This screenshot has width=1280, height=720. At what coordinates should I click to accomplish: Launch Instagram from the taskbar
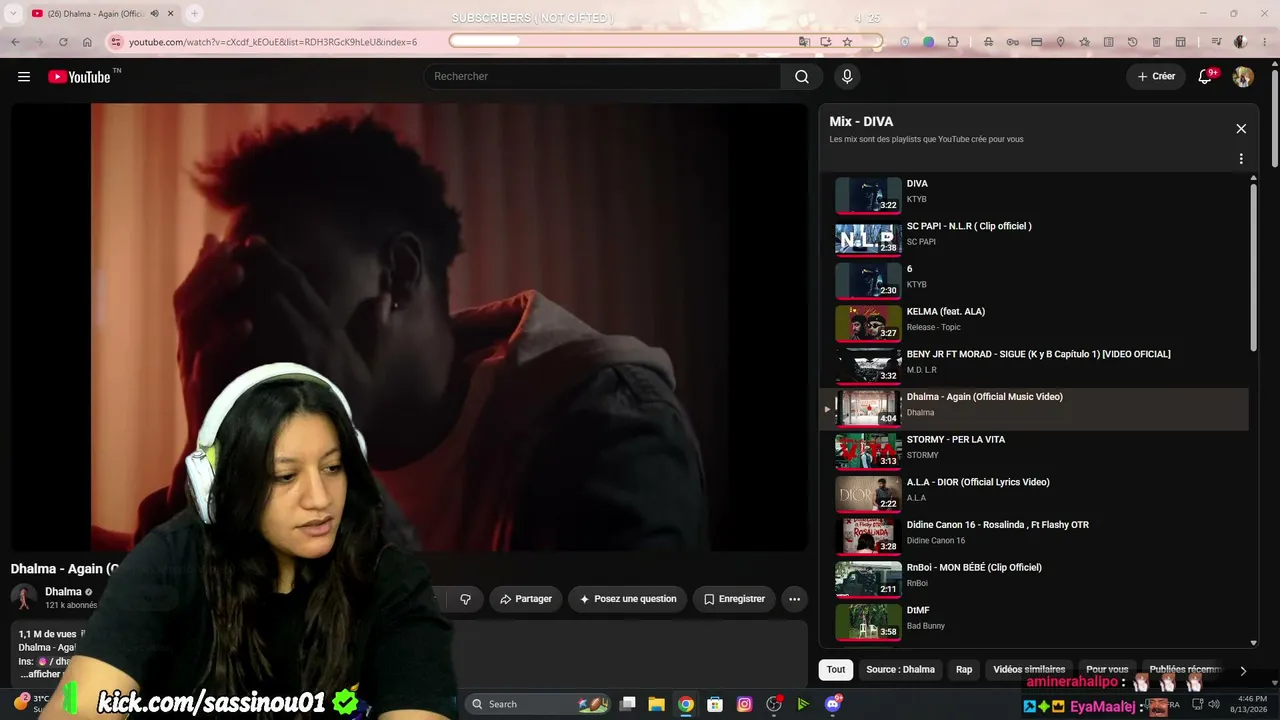[x=744, y=704]
